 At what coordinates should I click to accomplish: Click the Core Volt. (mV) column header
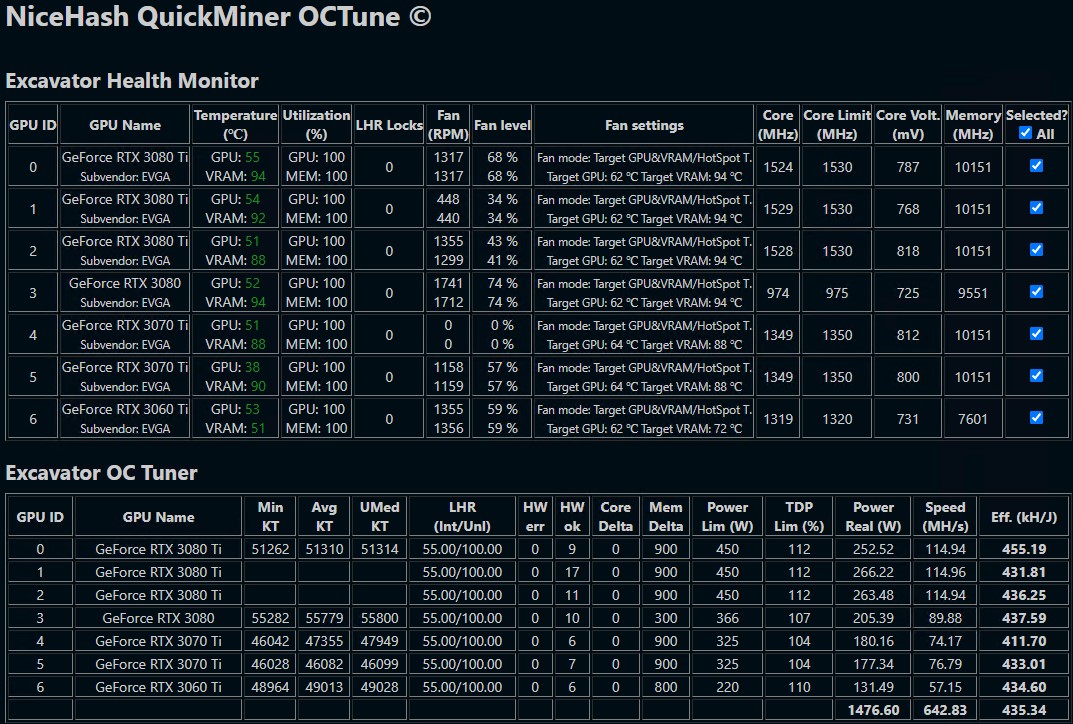[908, 125]
